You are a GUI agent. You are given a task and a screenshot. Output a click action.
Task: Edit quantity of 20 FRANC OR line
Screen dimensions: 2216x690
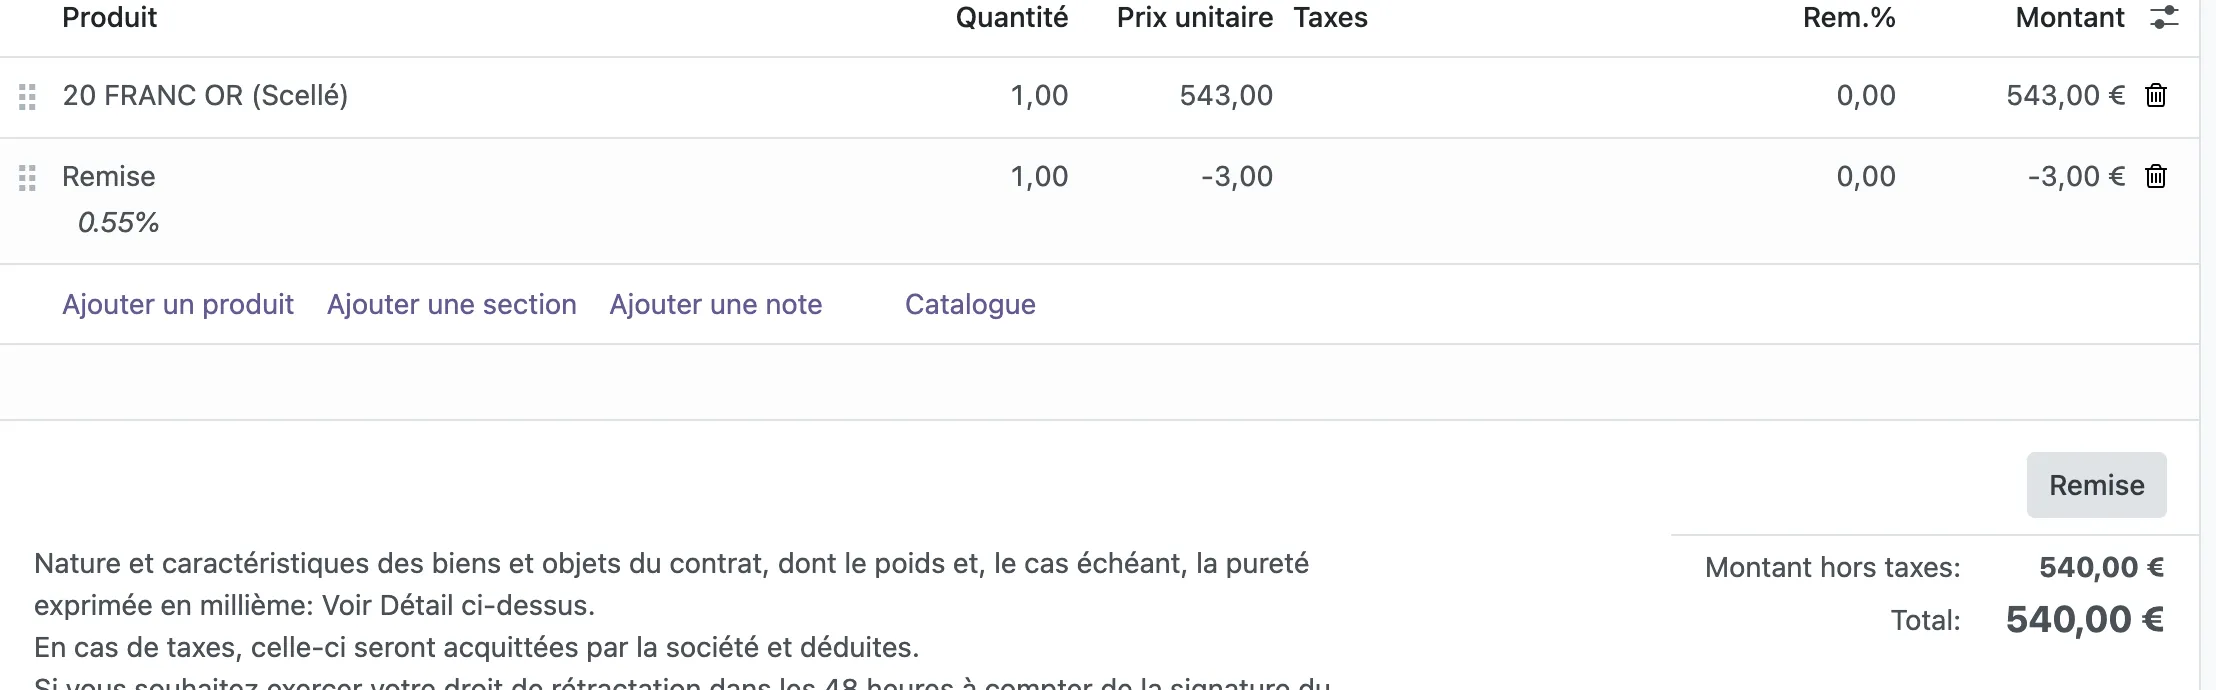pyautogui.click(x=1039, y=96)
